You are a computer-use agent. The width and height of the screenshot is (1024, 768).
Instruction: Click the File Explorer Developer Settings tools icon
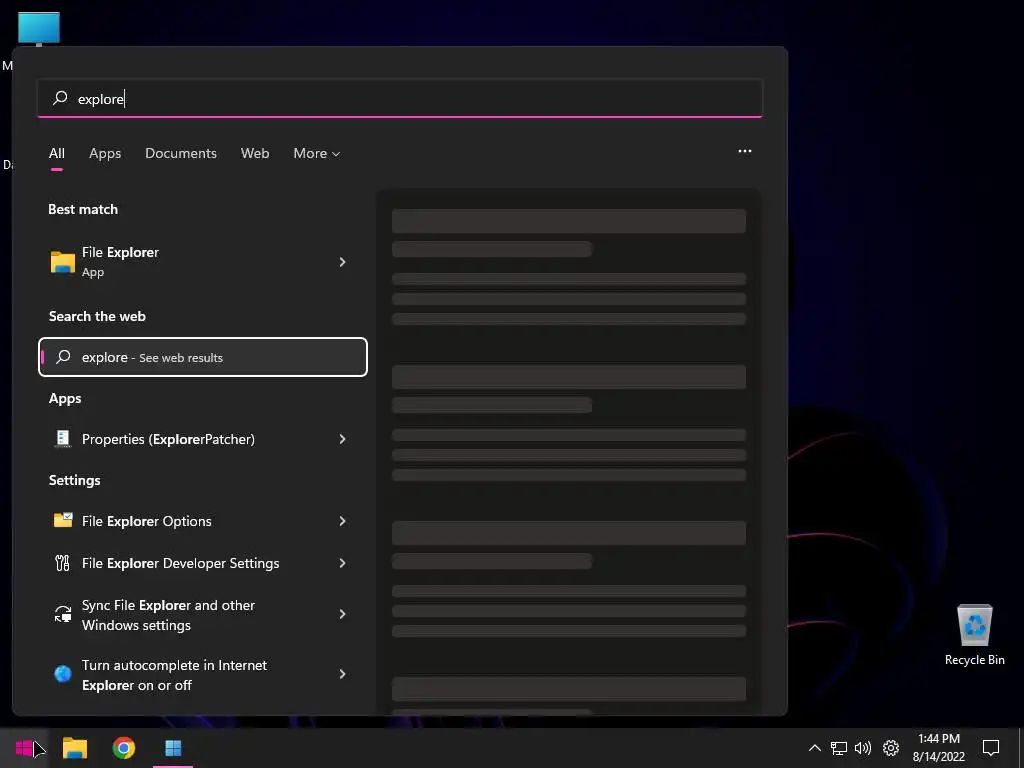63,563
